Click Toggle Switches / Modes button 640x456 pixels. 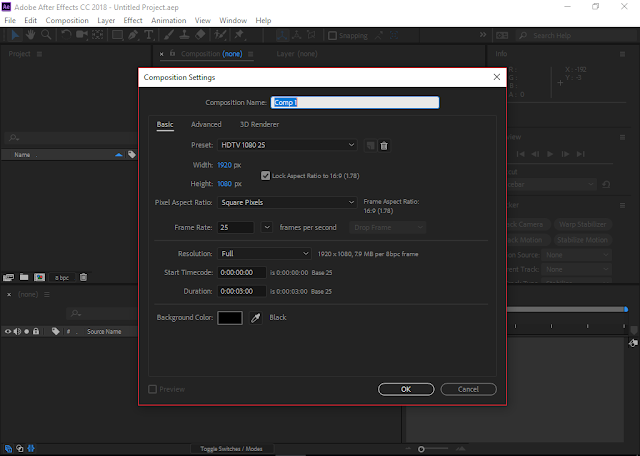click(231, 449)
